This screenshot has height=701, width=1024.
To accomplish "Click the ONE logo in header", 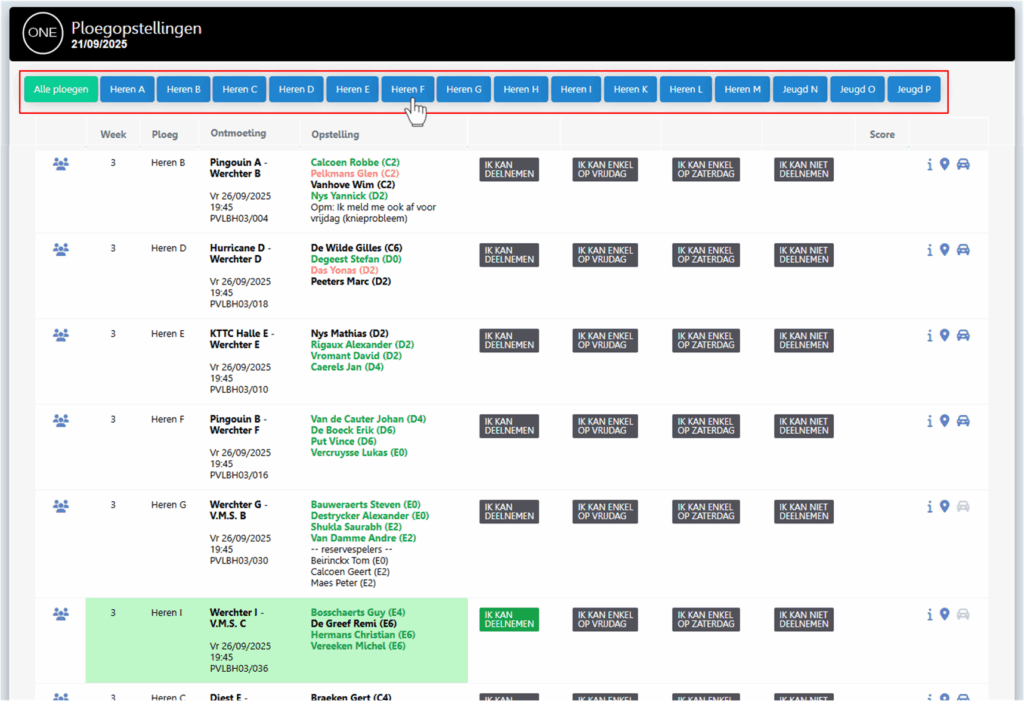I will 41,34.
